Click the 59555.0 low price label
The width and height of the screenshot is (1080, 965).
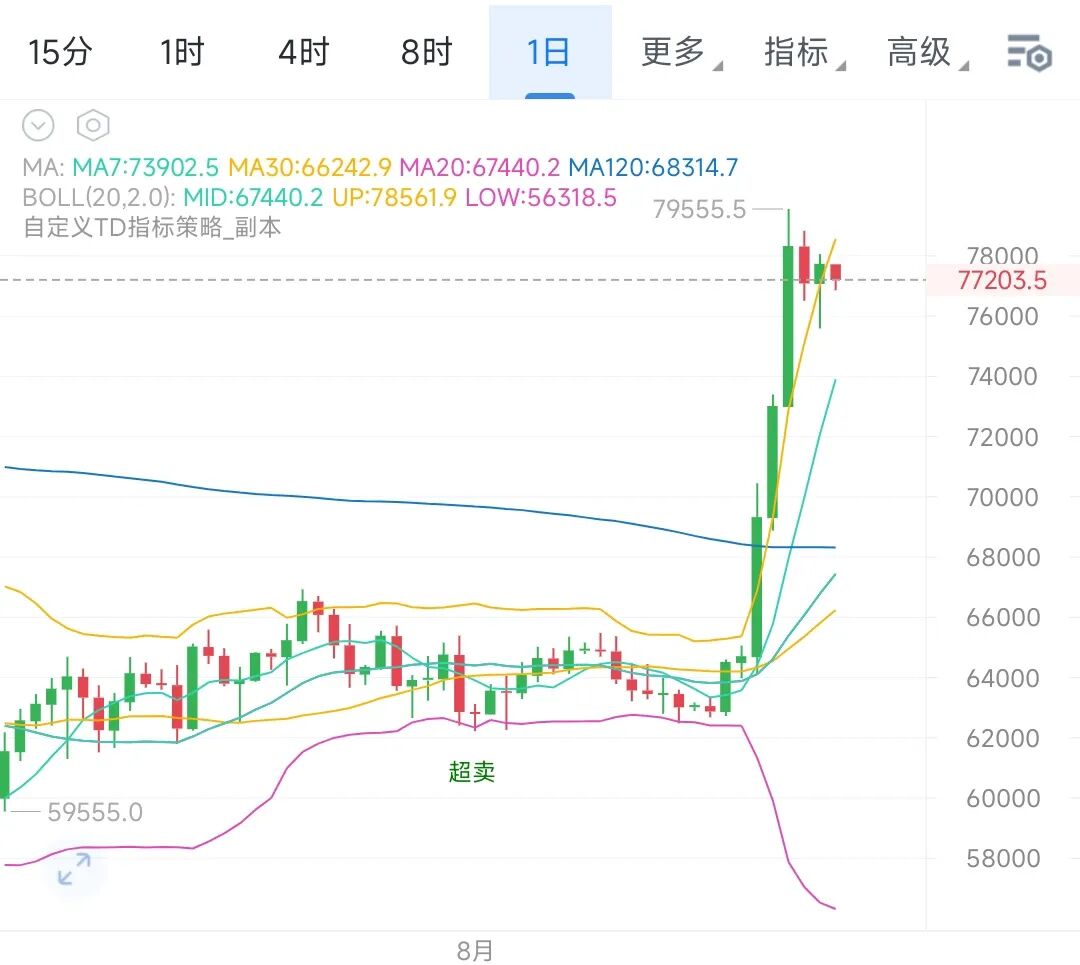[95, 813]
